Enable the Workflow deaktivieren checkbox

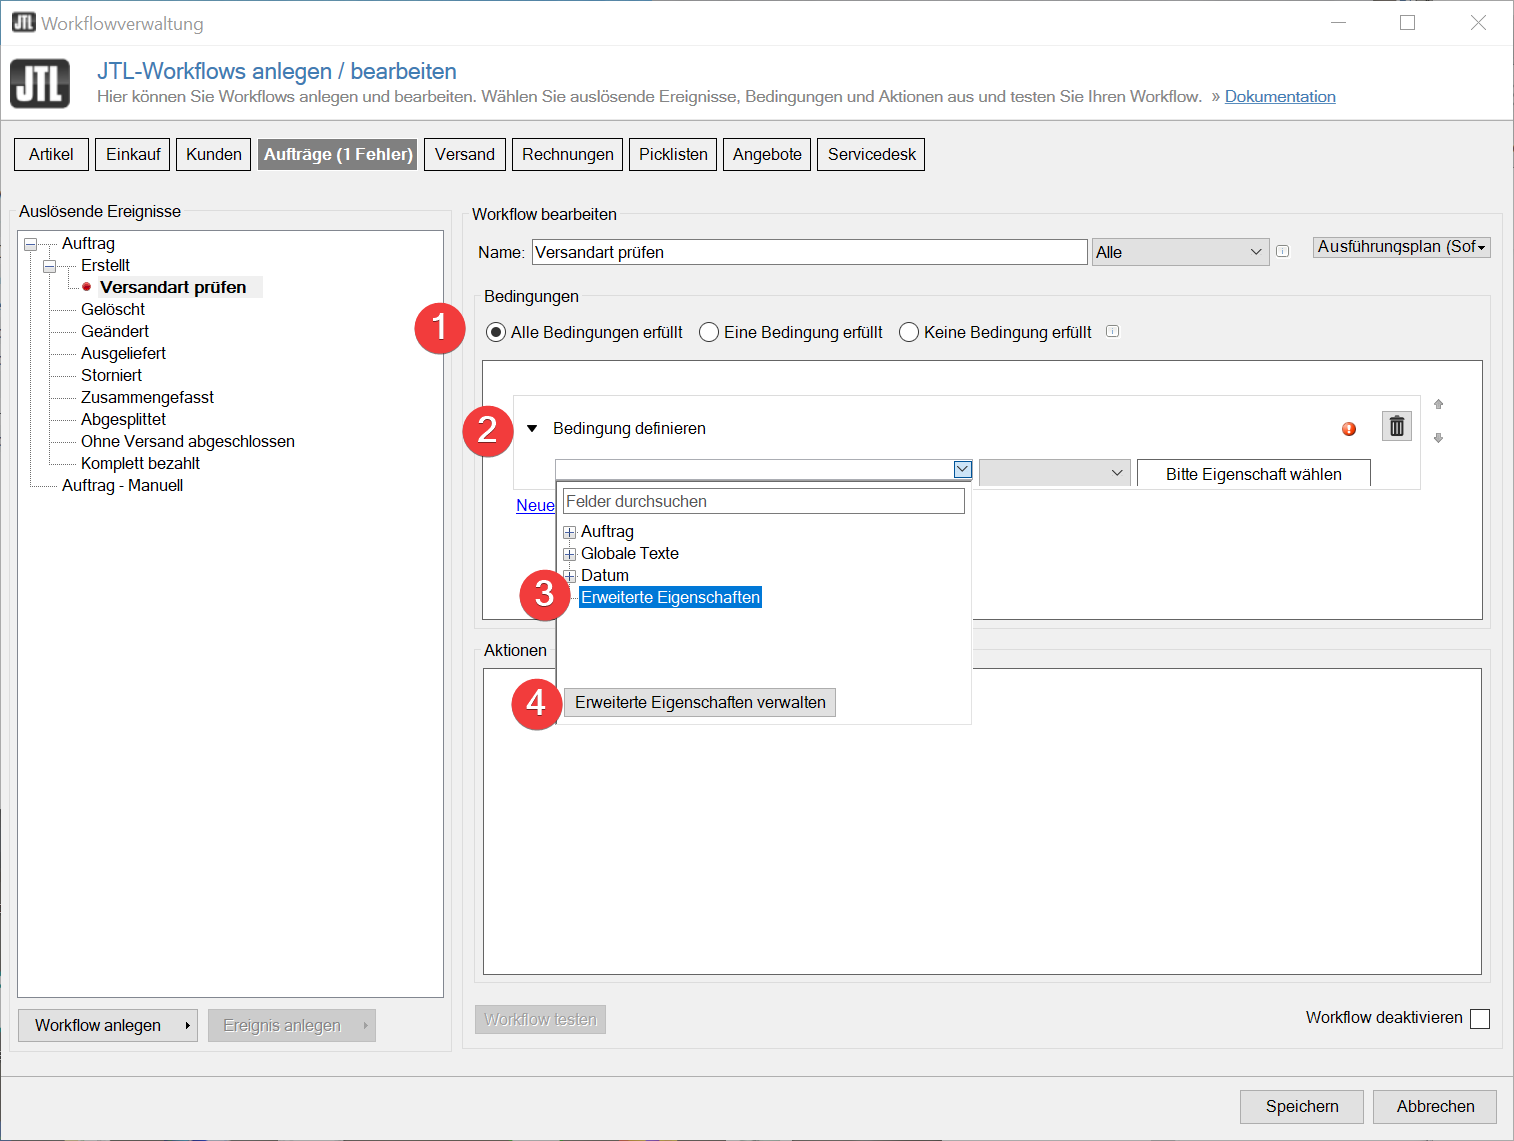[1480, 1018]
